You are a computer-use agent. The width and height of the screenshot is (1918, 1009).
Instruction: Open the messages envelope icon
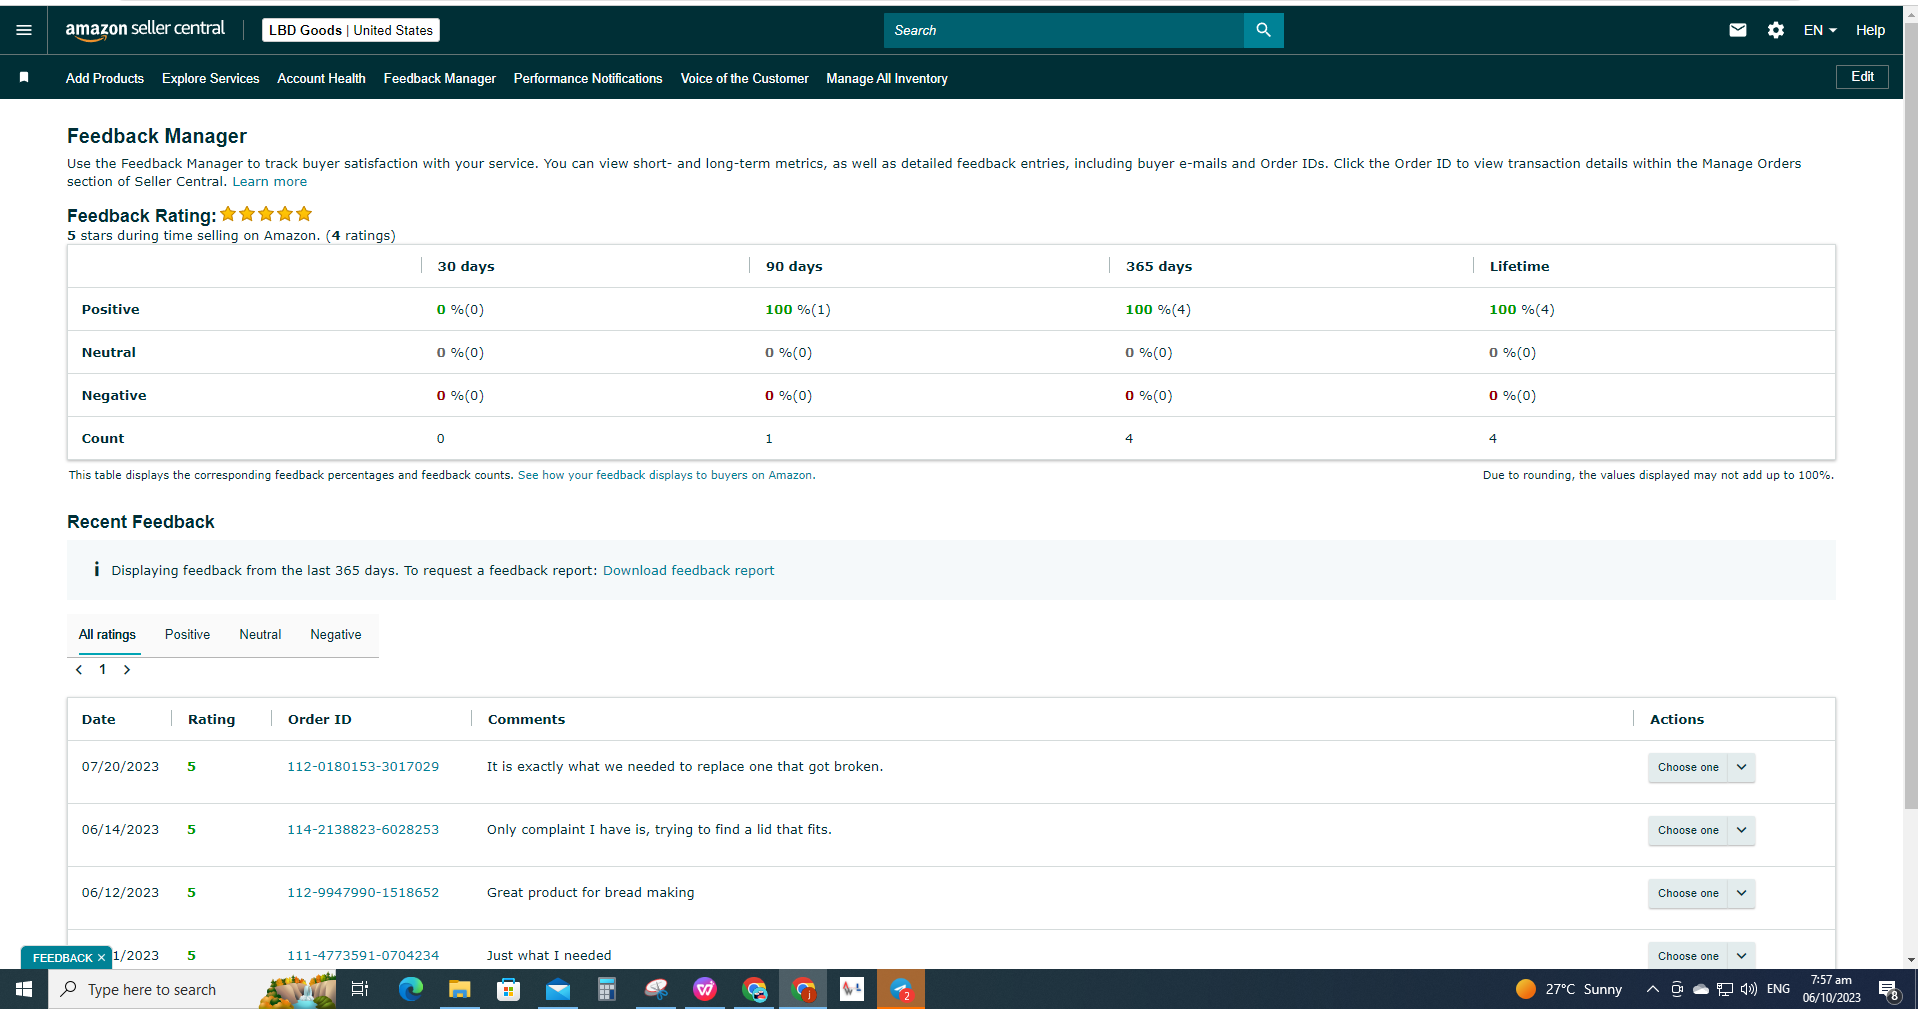(x=1738, y=30)
